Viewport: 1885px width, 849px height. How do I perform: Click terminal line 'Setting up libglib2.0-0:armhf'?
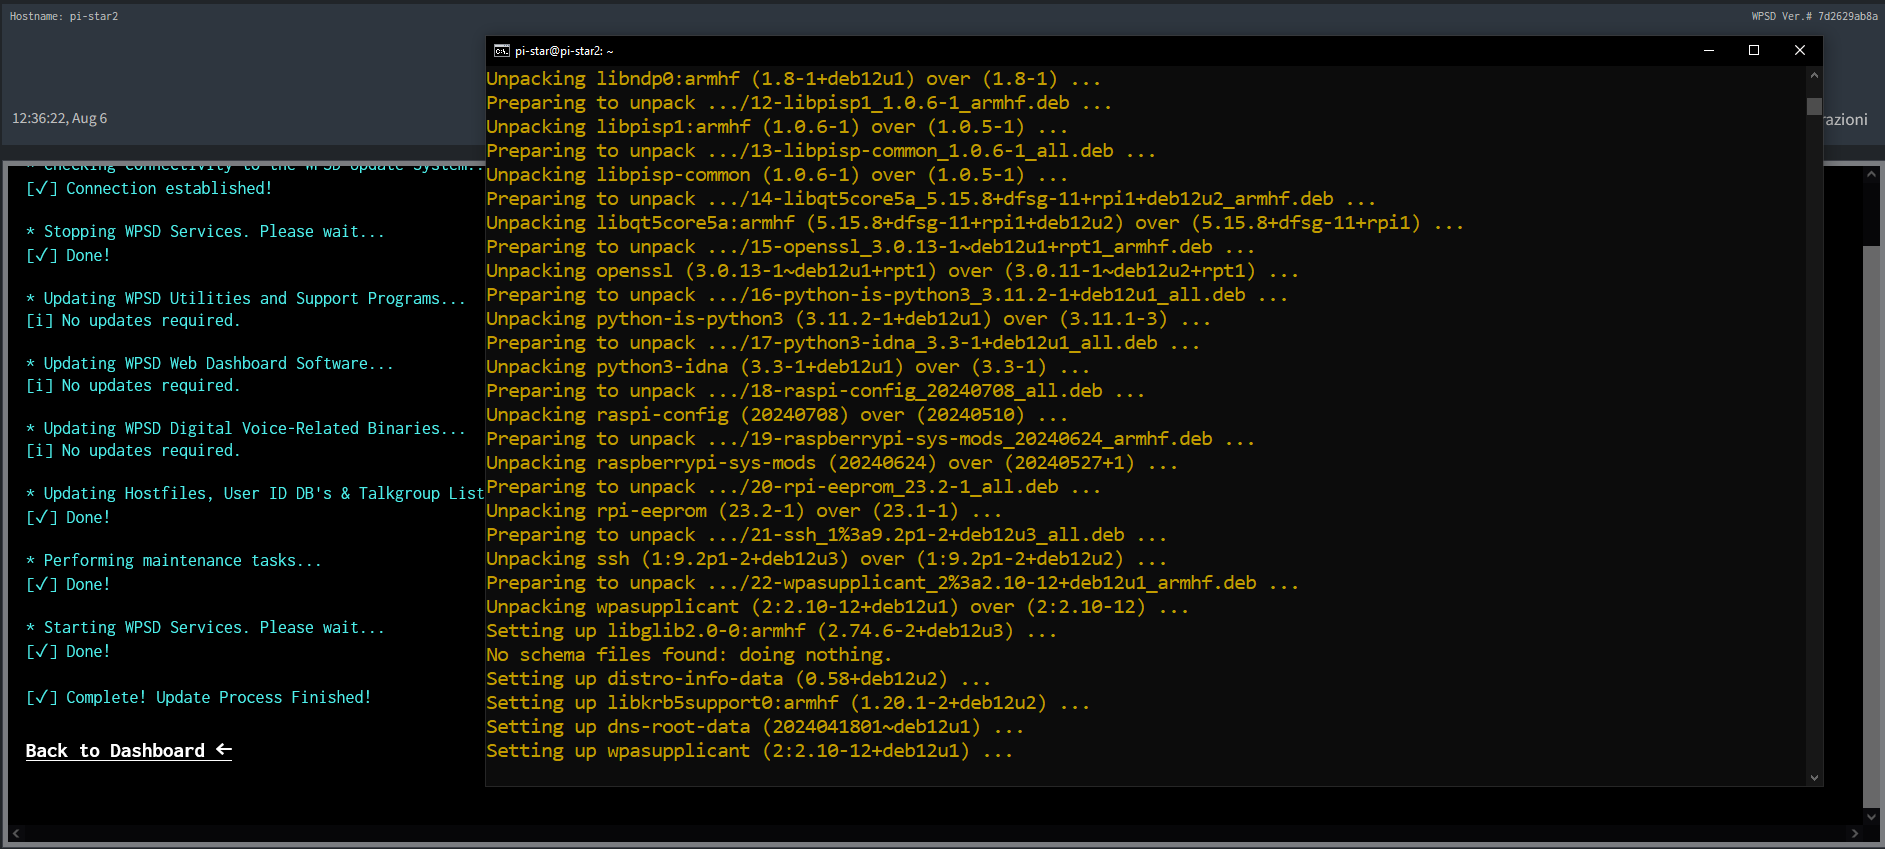[x=772, y=631]
